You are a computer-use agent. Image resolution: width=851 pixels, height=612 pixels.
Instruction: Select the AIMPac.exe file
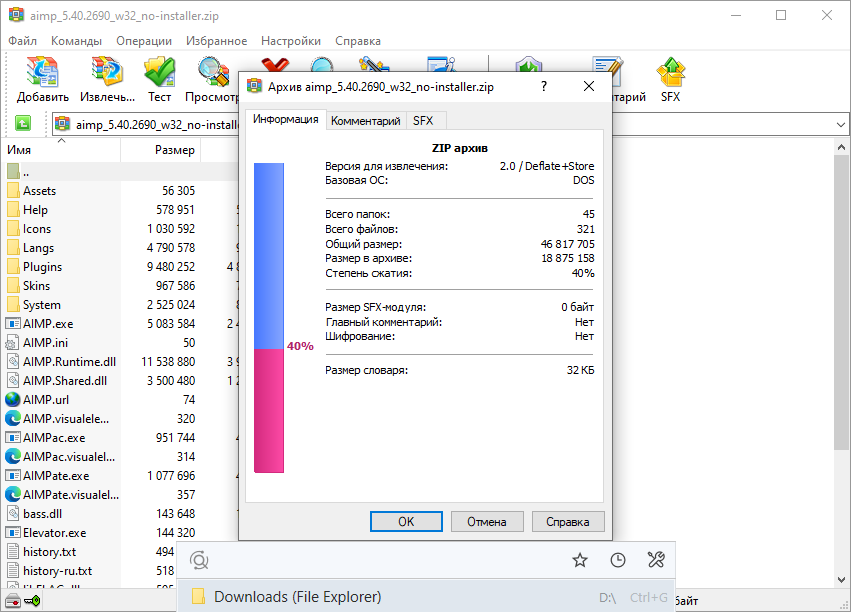pyautogui.click(x=54, y=437)
